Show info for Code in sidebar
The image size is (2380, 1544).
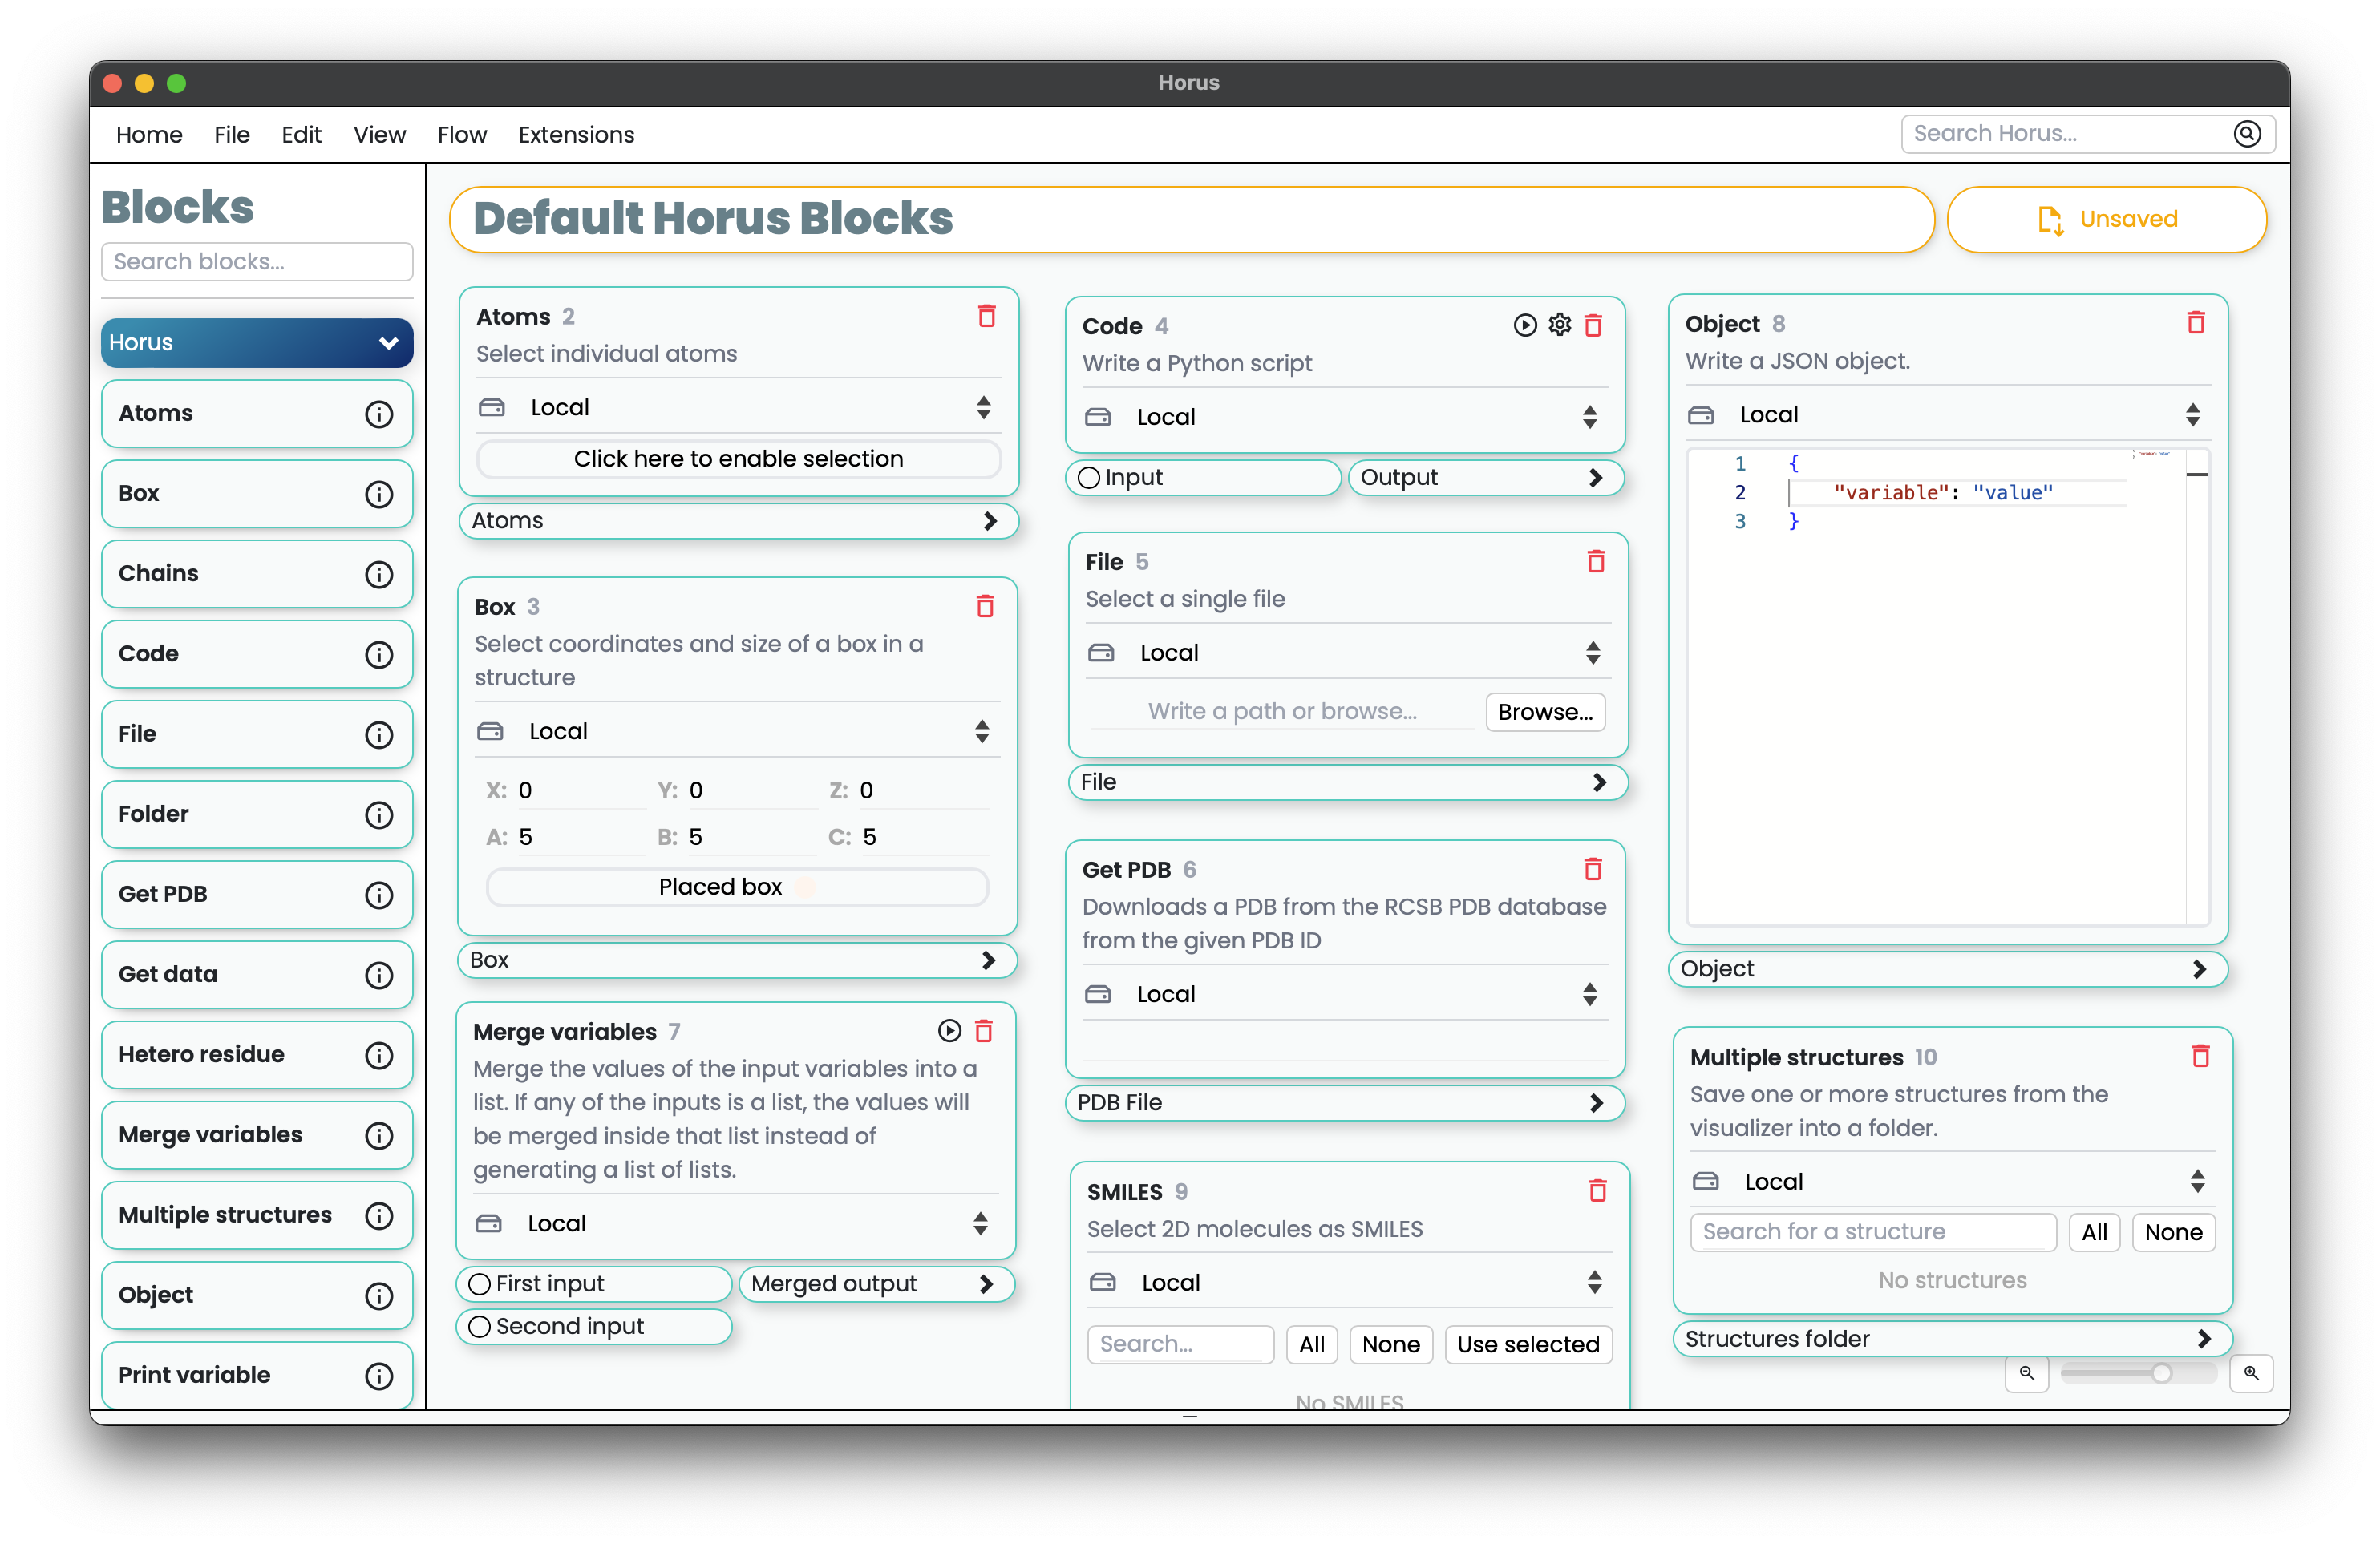(x=378, y=654)
